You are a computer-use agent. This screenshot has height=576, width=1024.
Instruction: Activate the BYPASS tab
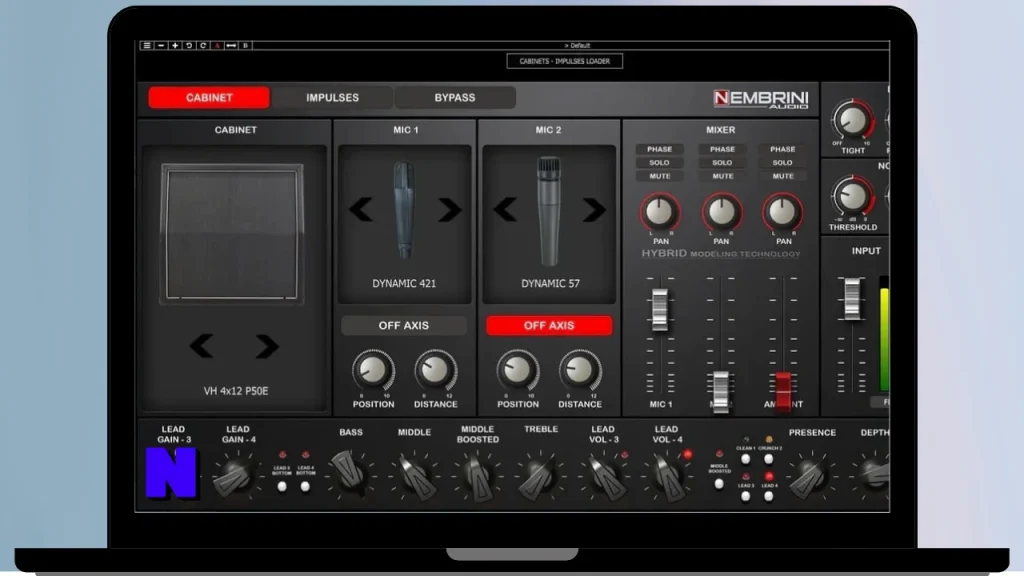(x=455, y=97)
